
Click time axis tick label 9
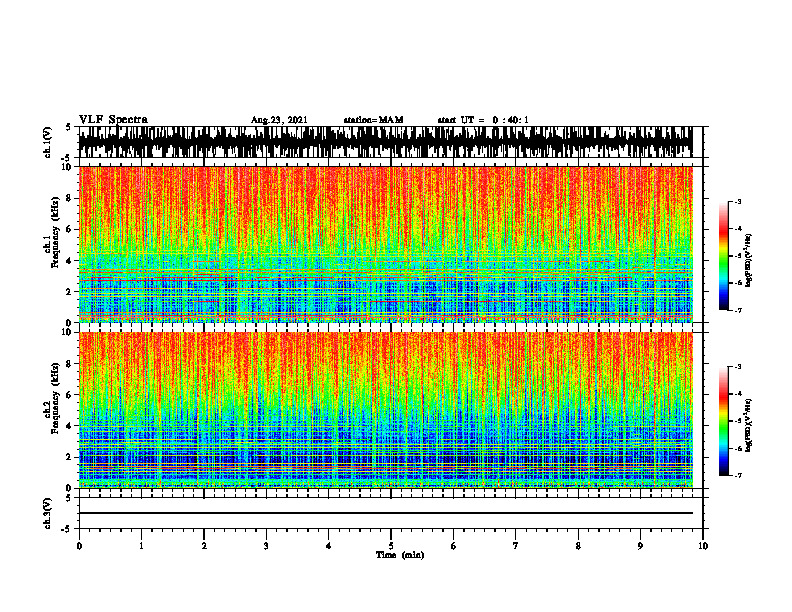pos(640,546)
